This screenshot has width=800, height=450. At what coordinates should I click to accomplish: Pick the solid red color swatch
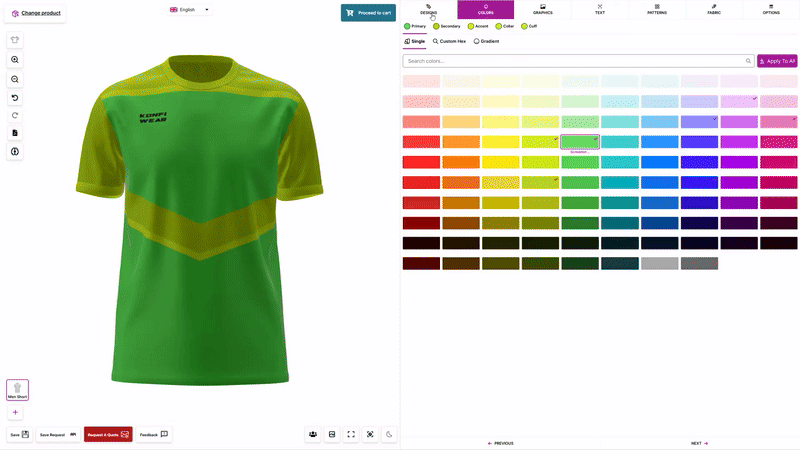point(421,162)
